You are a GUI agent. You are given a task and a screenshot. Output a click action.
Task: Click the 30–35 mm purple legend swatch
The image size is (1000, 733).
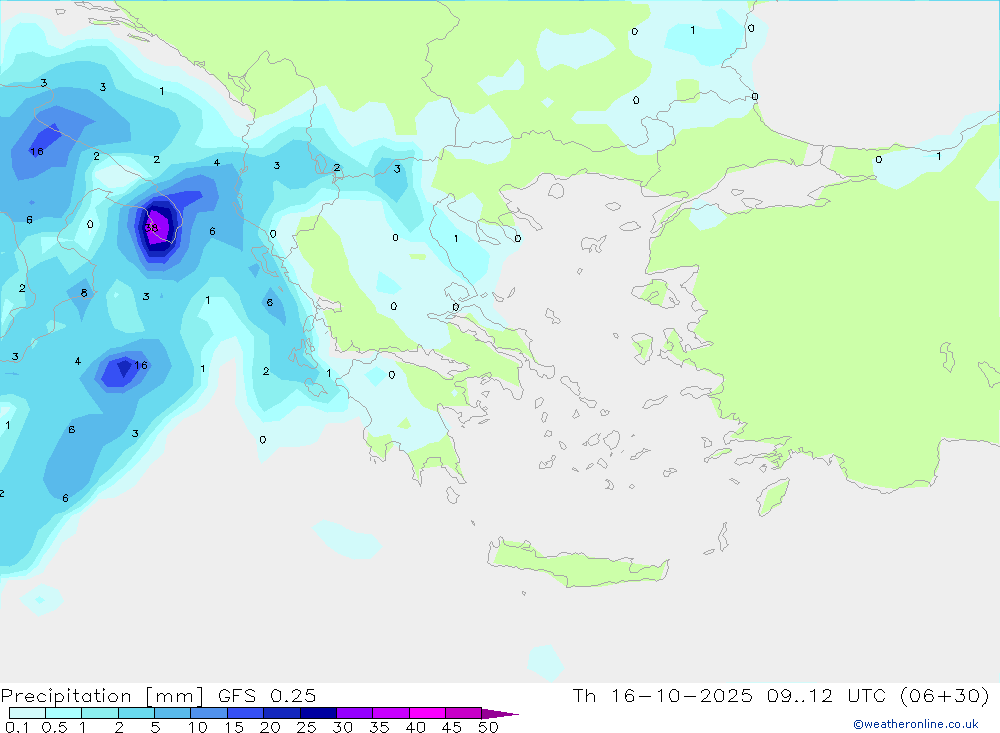pyautogui.click(x=354, y=713)
